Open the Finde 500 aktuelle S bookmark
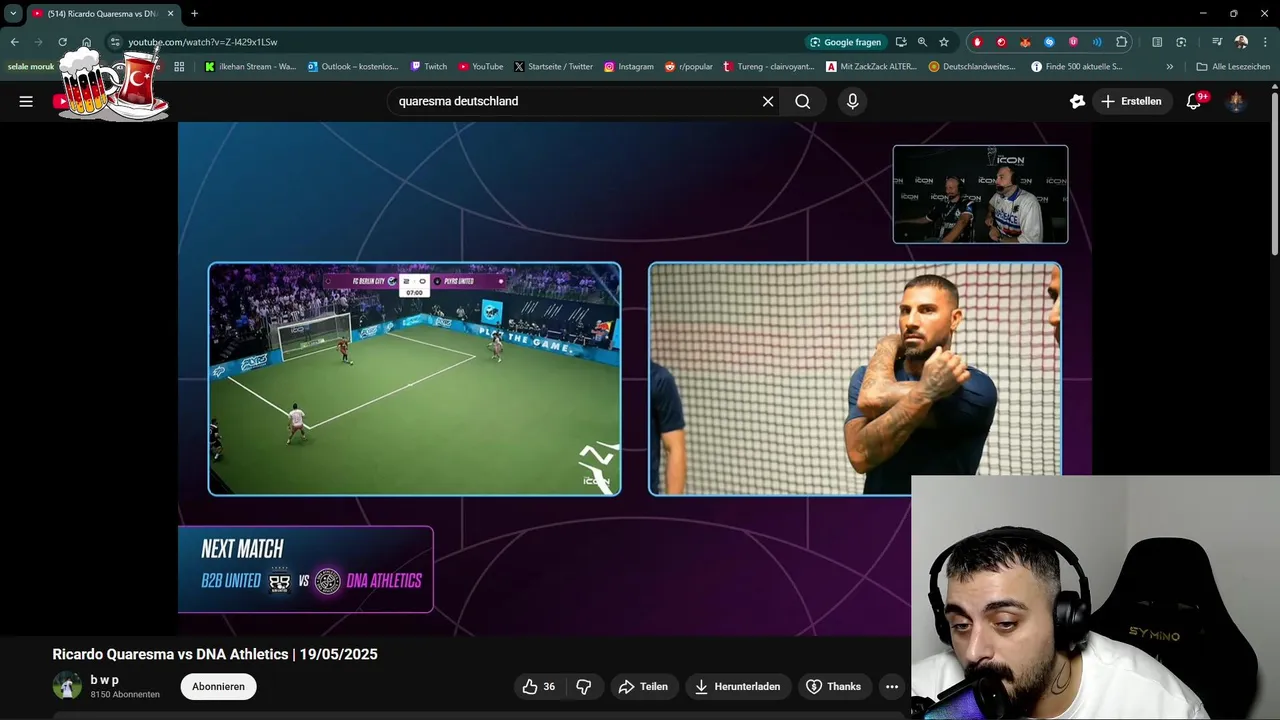 (x=1076, y=67)
